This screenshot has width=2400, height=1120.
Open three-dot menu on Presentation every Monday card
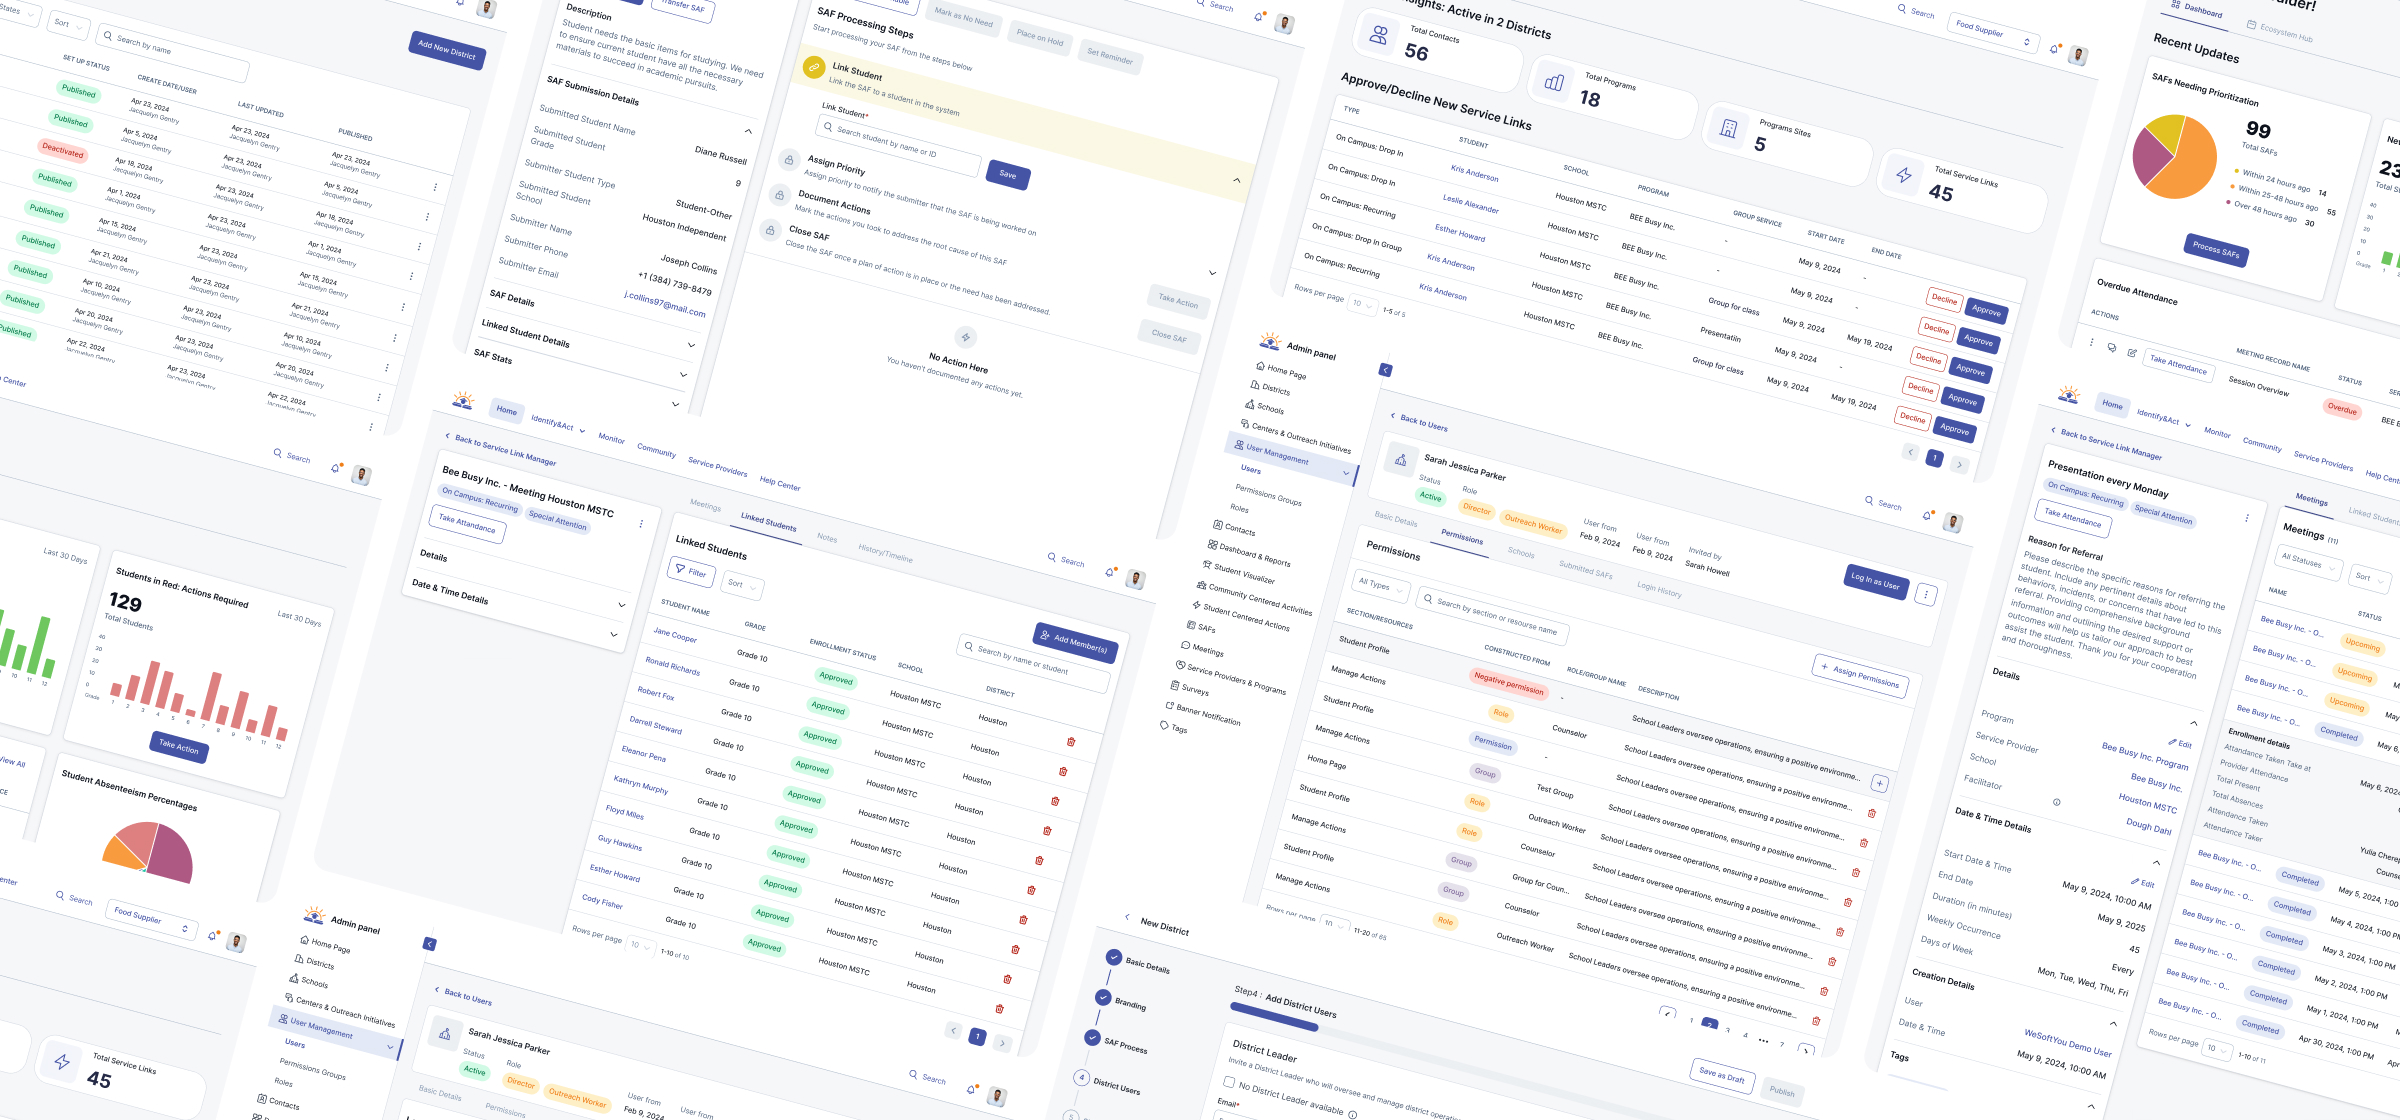tap(2246, 518)
